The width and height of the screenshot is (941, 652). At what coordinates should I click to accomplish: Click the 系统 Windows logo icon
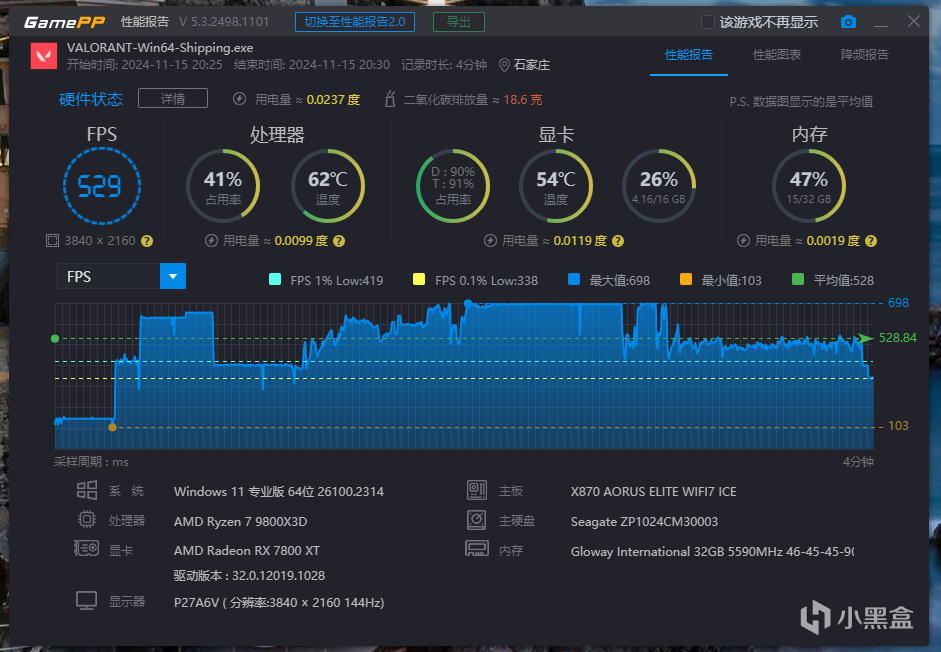coord(87,490)
